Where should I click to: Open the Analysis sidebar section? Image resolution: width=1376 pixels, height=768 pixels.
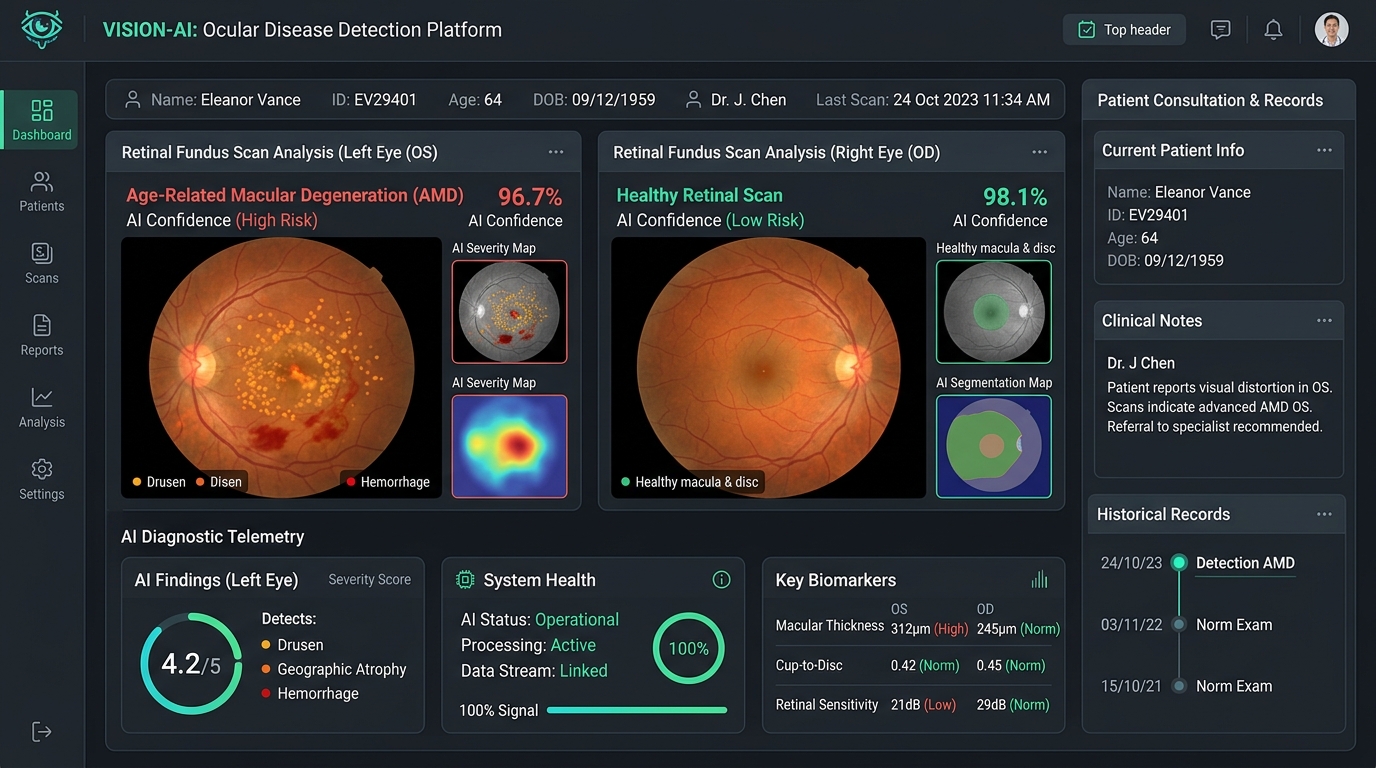point(42,408)
